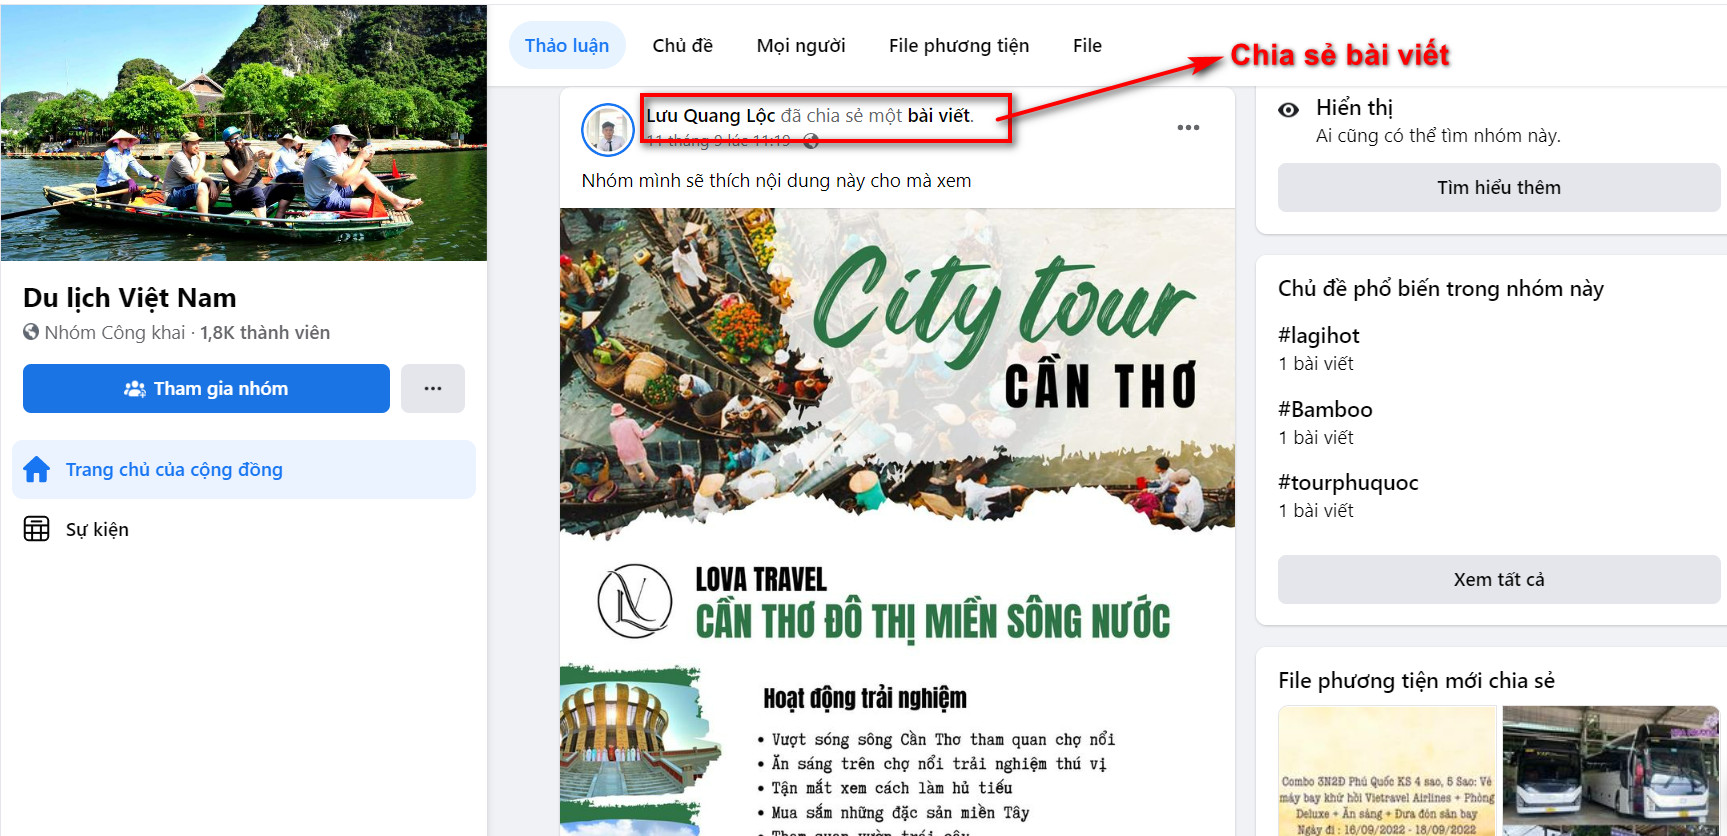
Task: Click the post audience globe icon
Action: tap(811, 141)
